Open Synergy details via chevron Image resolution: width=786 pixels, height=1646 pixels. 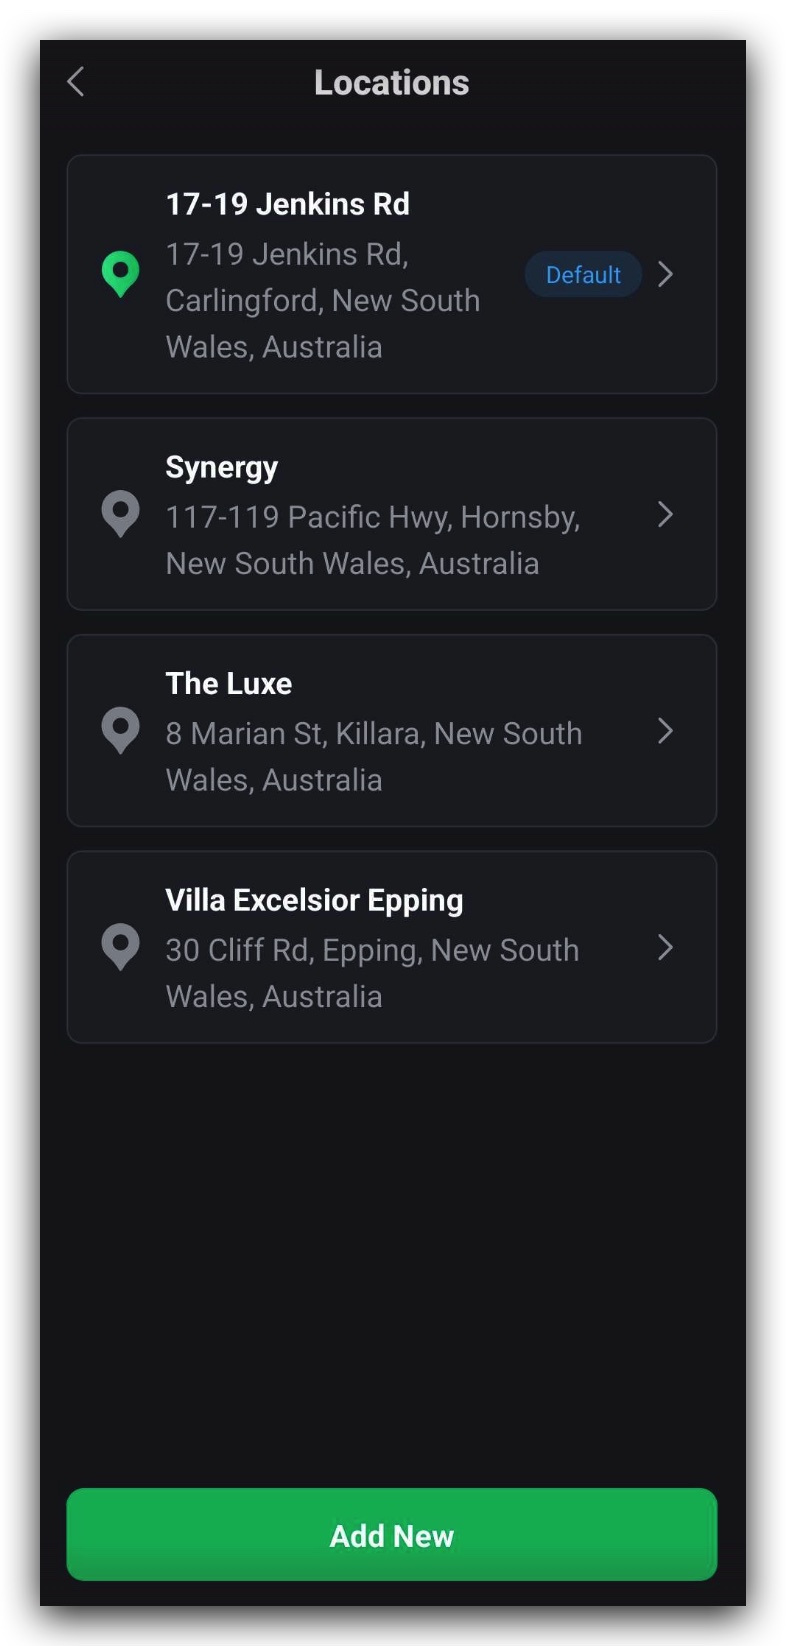point(666,514)
